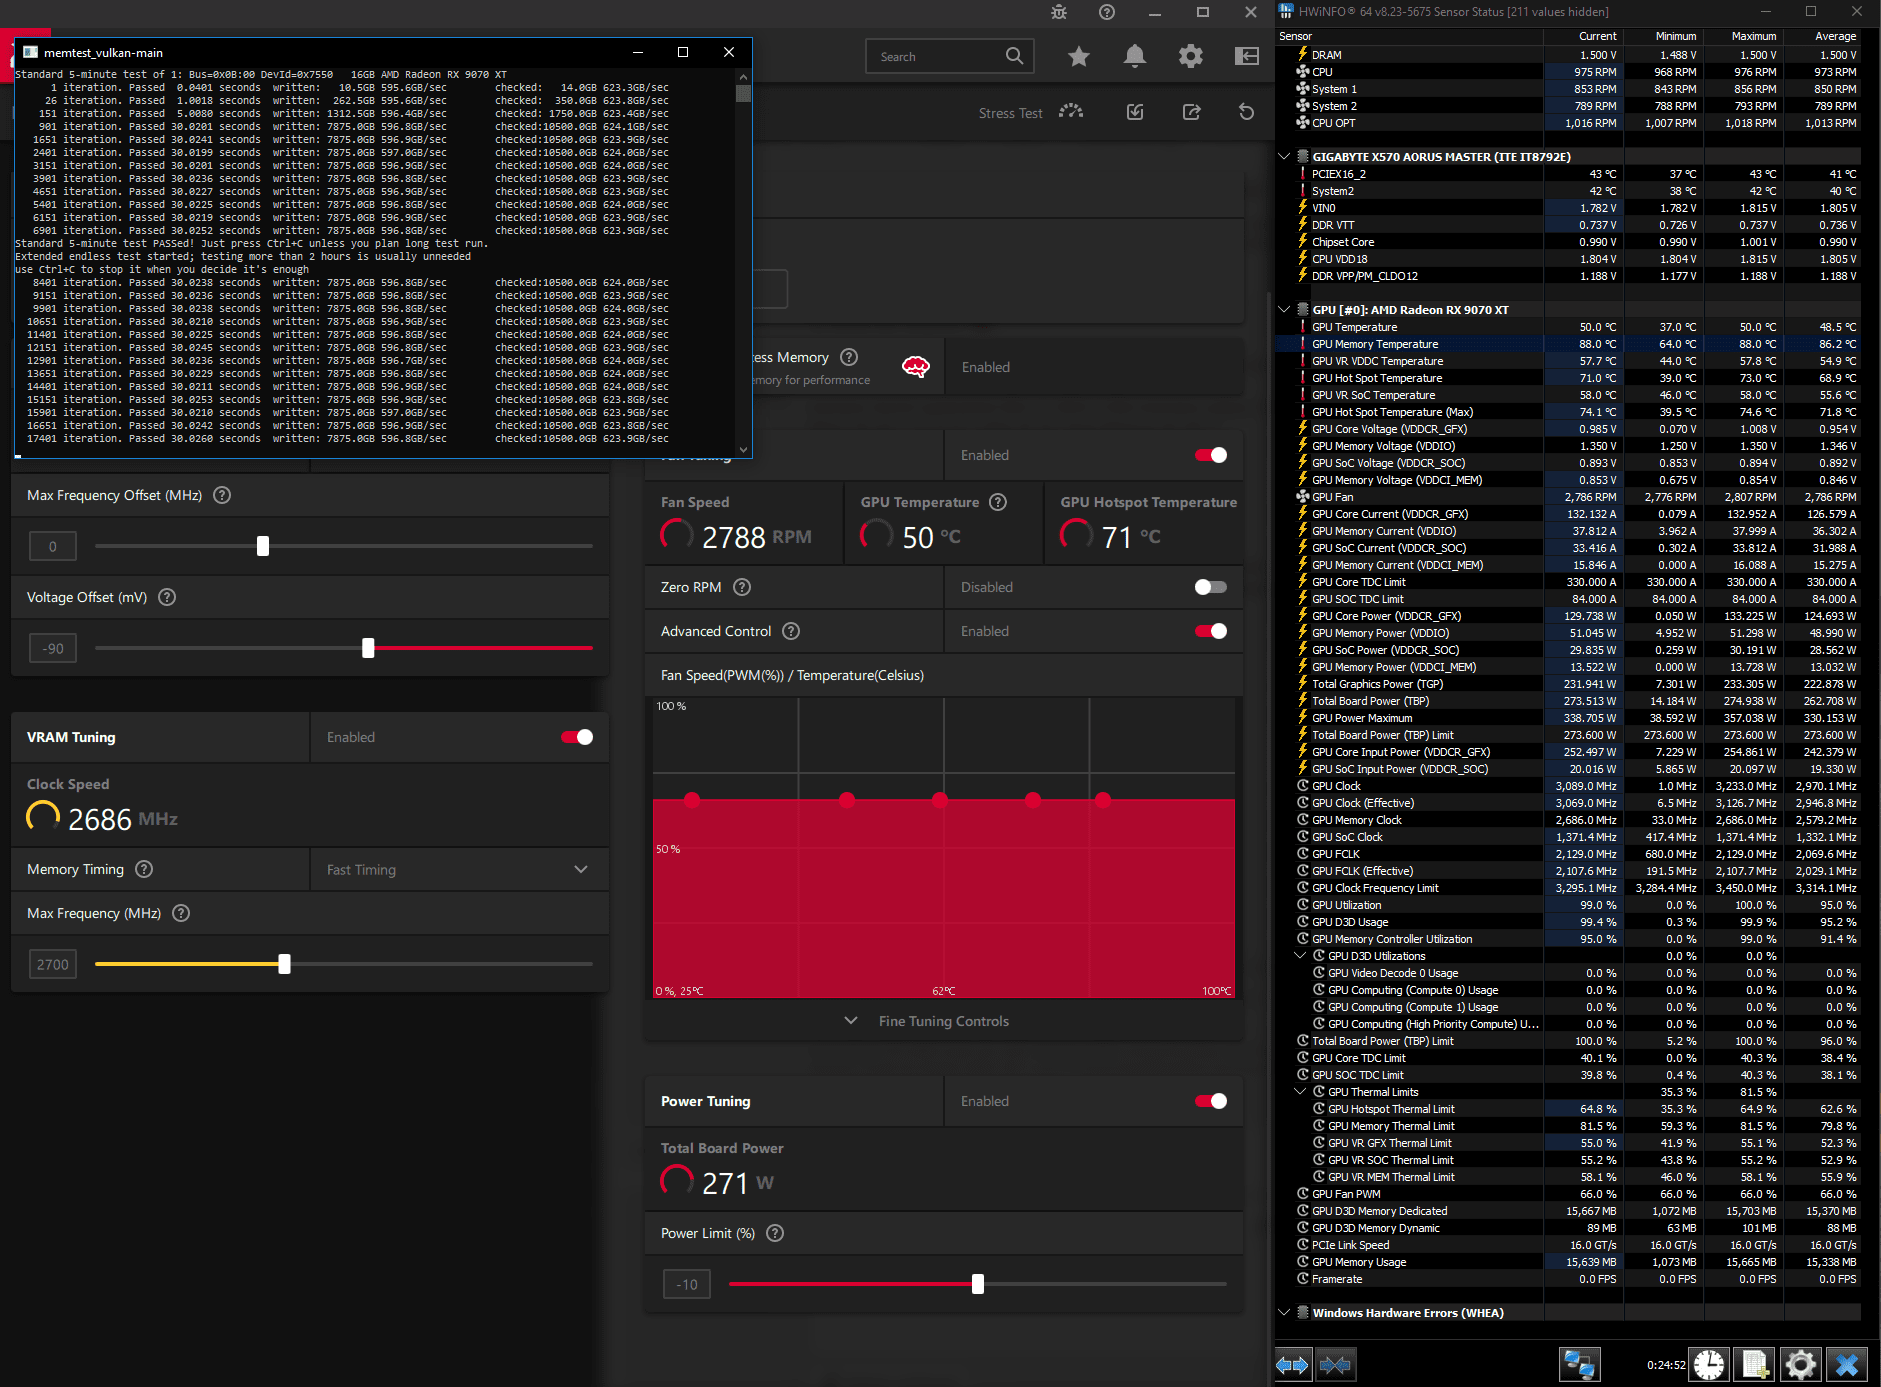Click HWiNFO expand columns blue arrows button
The width and height of the screenshot is (1881, 1387).
pyautogui.click(x=1292, y=1365)
